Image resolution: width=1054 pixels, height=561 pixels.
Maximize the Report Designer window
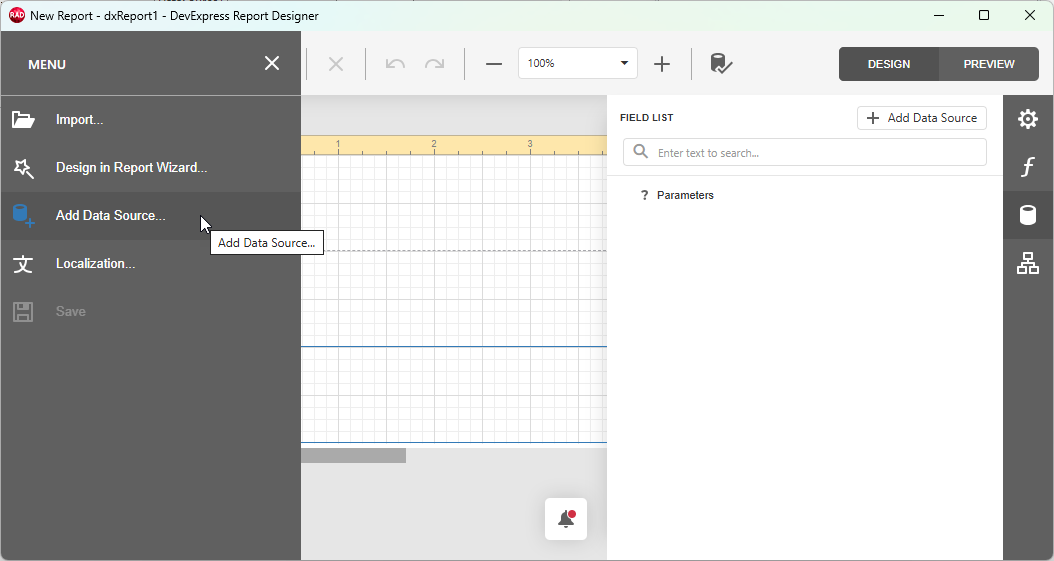[x=983, y=15]
